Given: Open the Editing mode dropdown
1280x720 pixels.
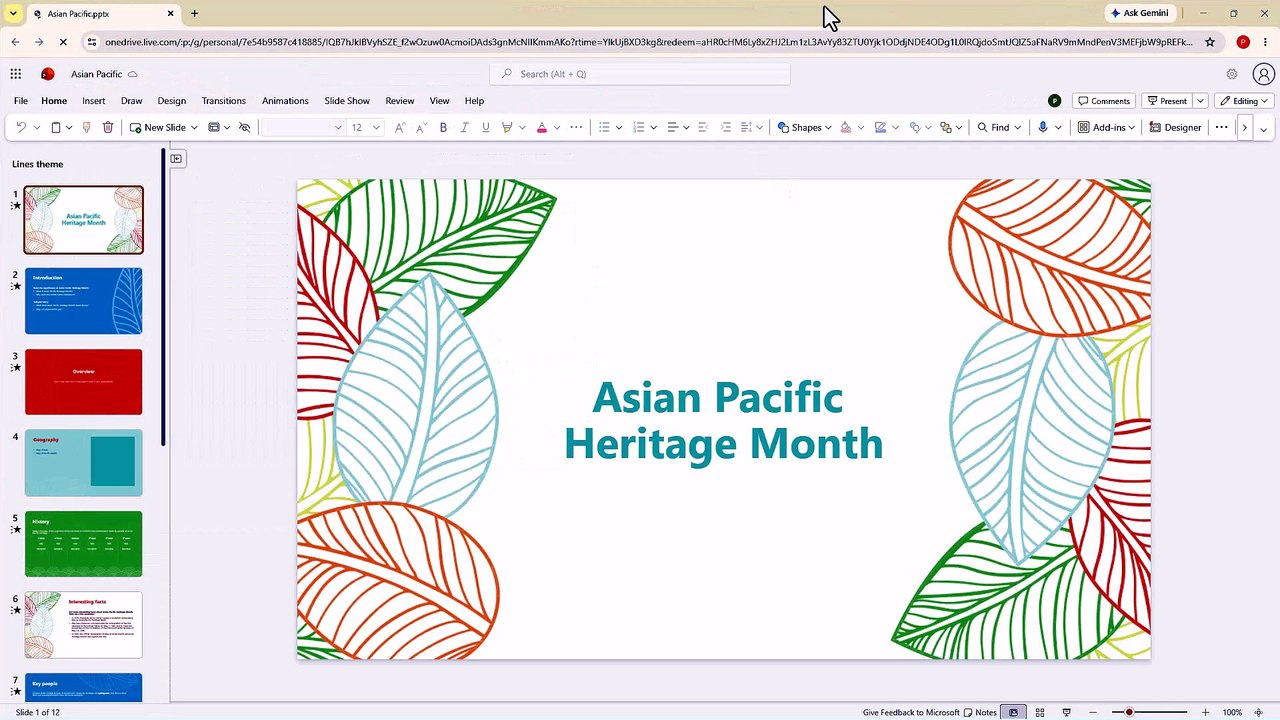Looking at the screenshot, I should (1244, 101).
